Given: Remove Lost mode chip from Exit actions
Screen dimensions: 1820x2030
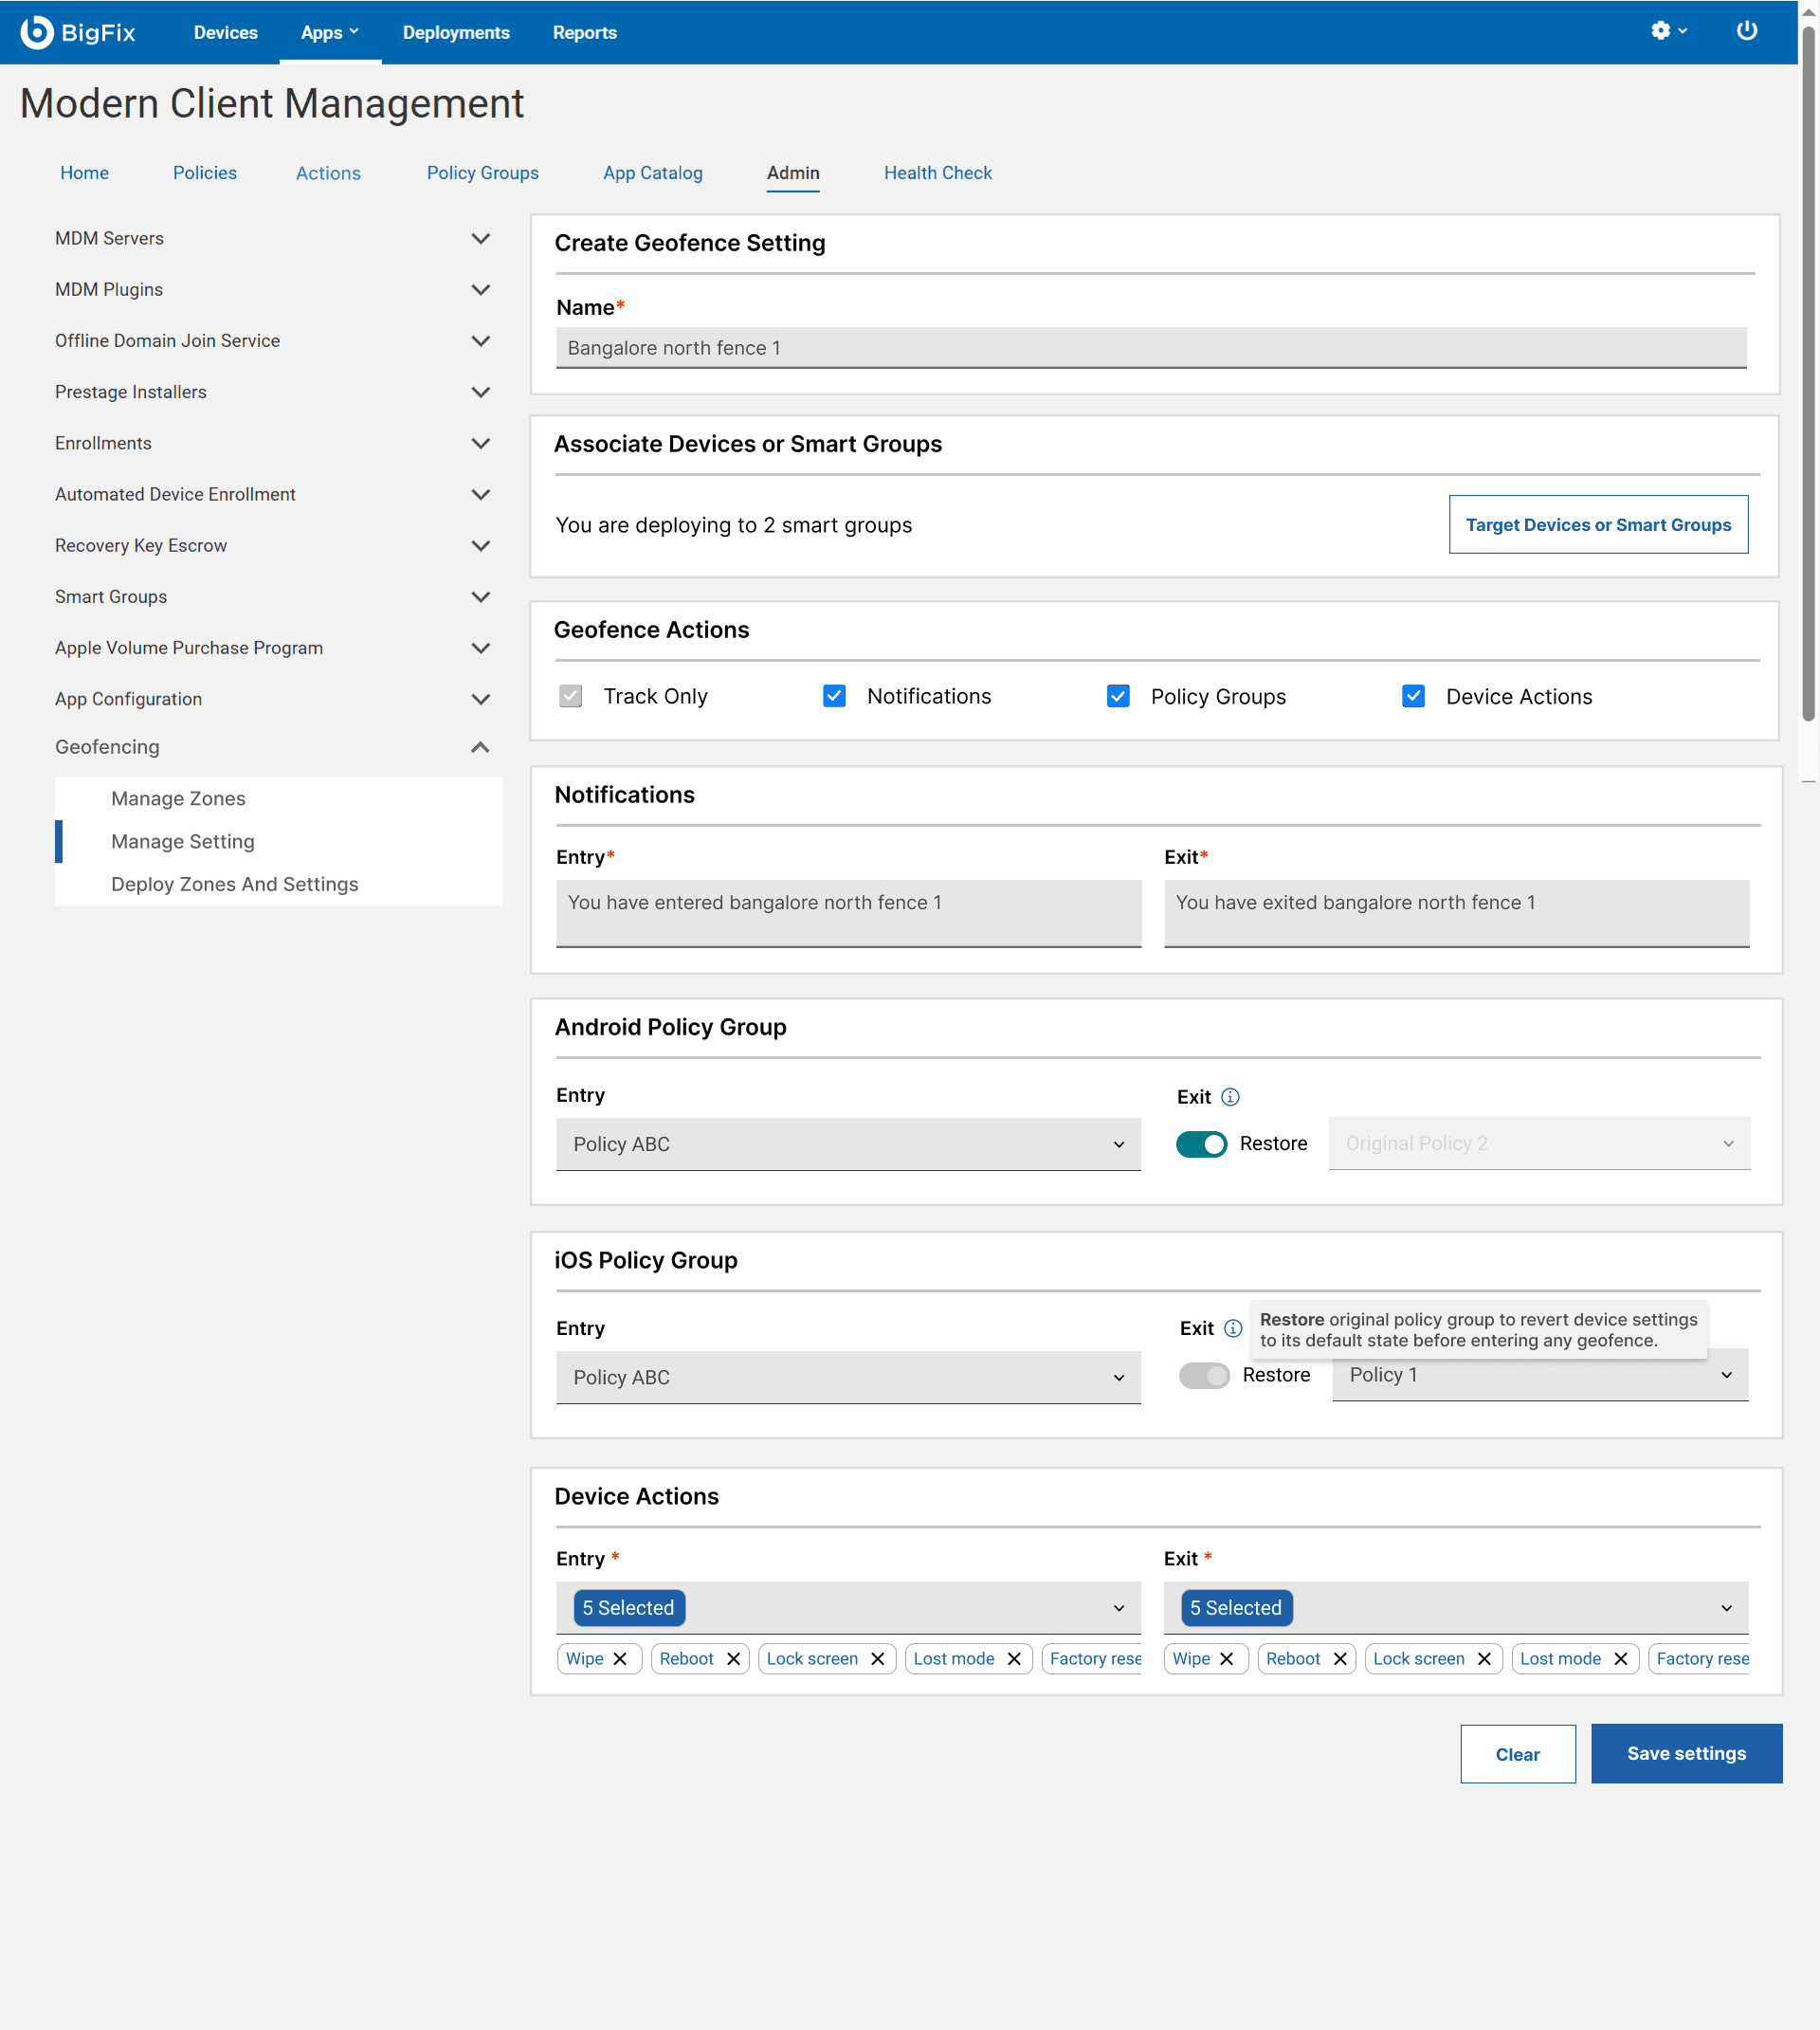Looking at the screenshot, I should (x=1621, y=1658).
